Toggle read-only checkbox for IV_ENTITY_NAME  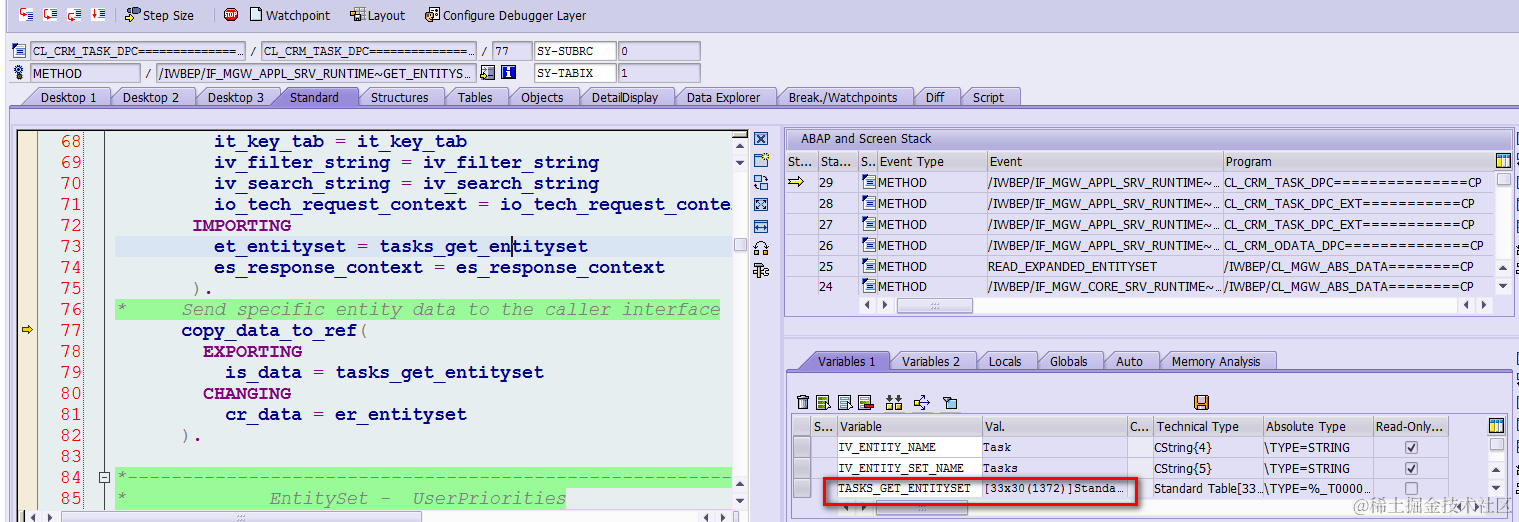click(x=1411, y=447)
